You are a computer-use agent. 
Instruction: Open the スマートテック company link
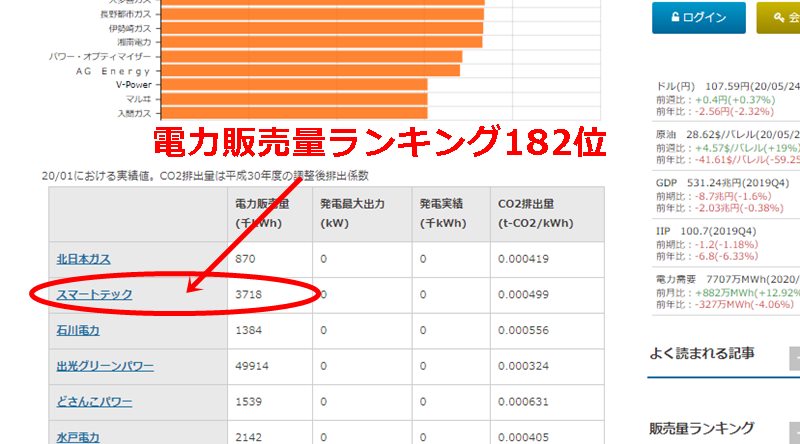click(x=94, y=295)
